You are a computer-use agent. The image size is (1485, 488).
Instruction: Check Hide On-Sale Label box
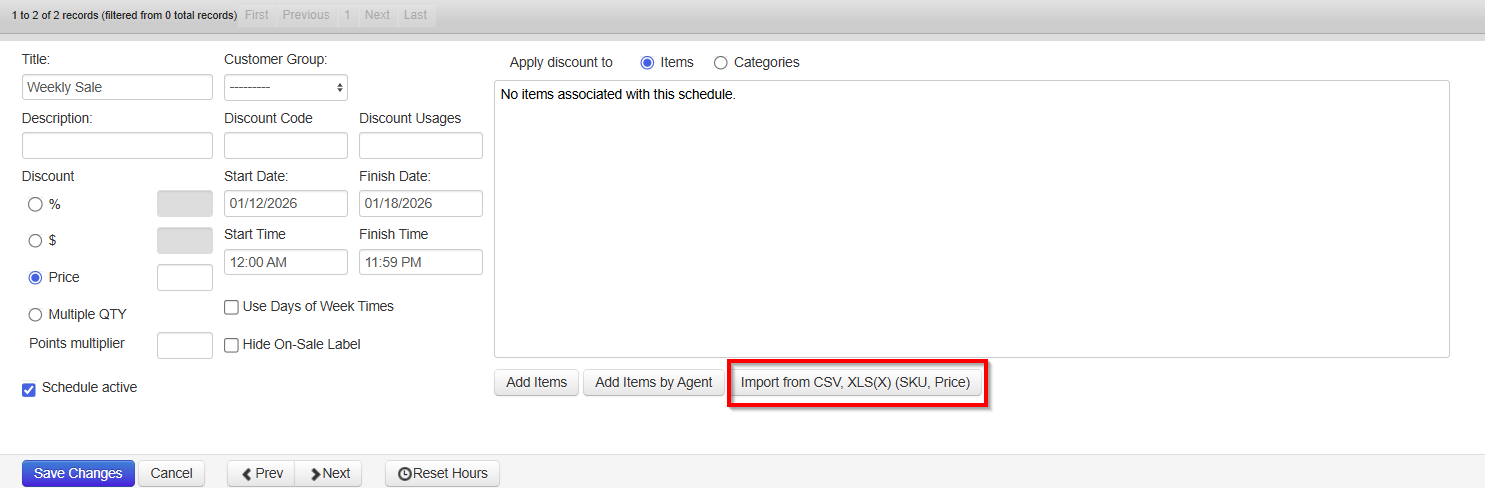click(x=231, y=345)
